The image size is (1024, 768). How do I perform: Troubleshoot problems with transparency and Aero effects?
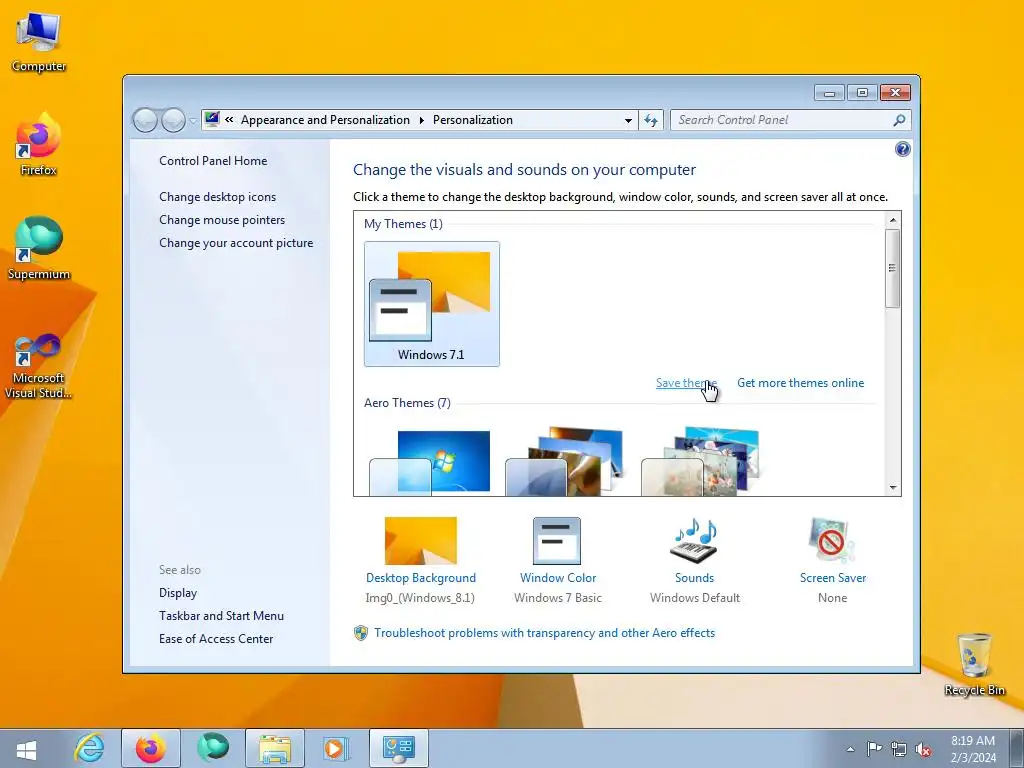point(544,633)
